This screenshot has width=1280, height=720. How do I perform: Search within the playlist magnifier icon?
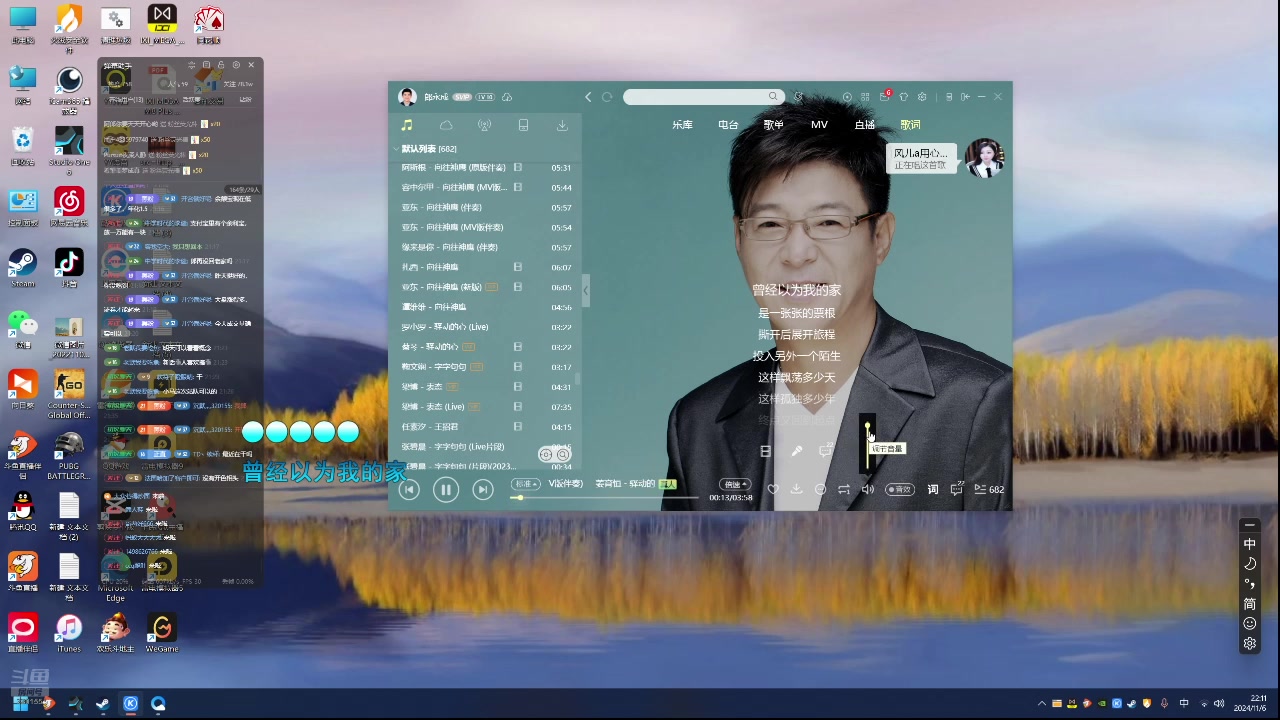point(563,455)
